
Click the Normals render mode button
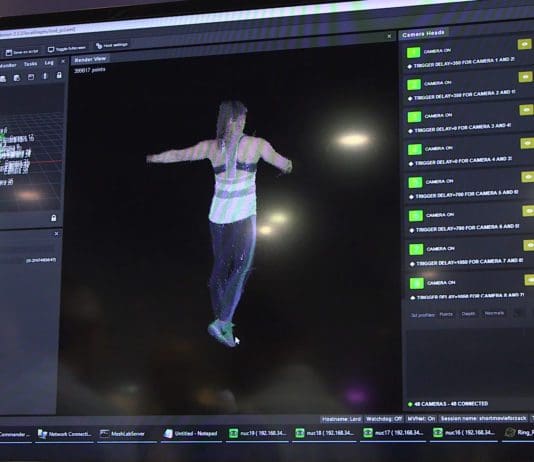pos(494,313)
